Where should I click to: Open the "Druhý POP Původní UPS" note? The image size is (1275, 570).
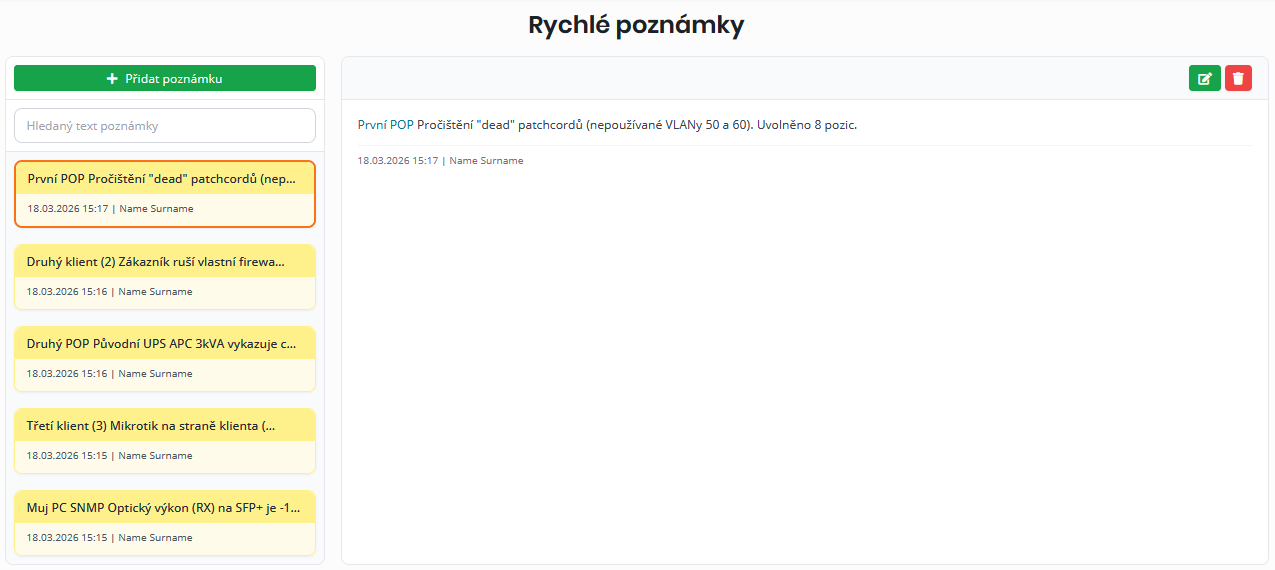point(165,344)
